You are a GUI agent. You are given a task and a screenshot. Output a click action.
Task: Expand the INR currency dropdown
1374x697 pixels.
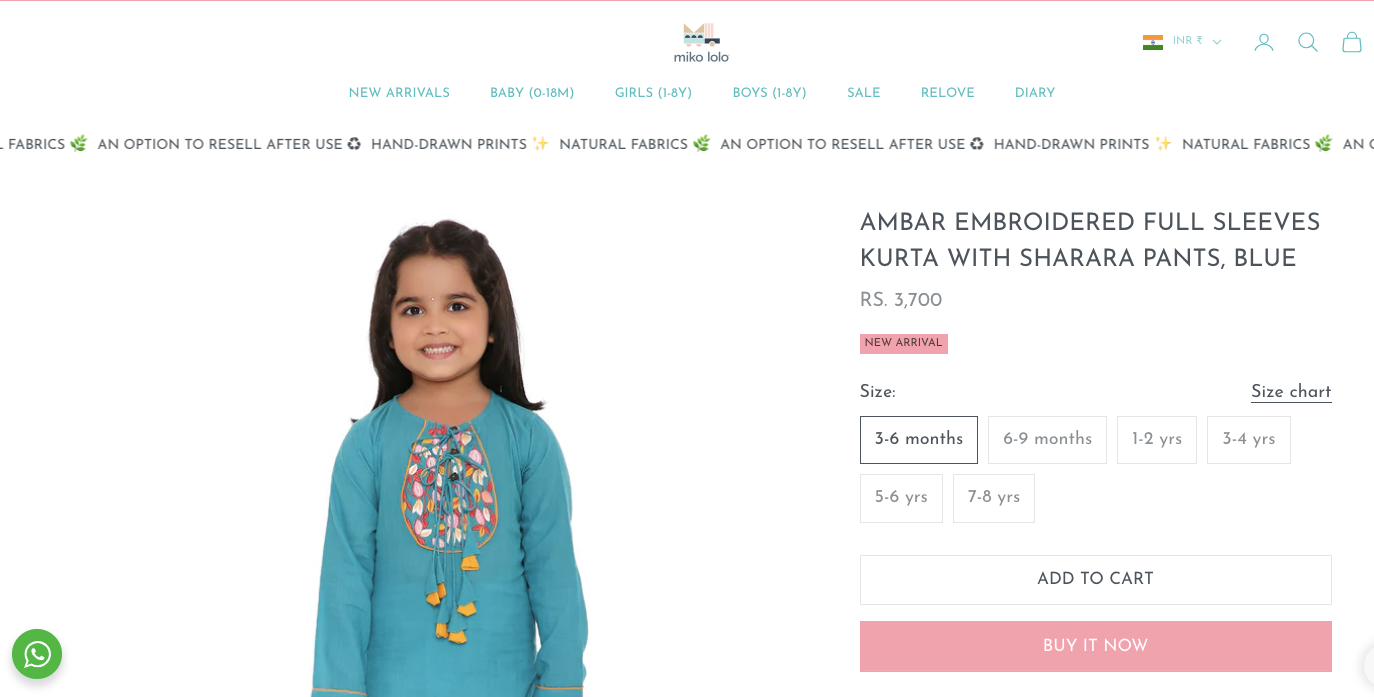pyautogui.click(x=1197, y=41)
